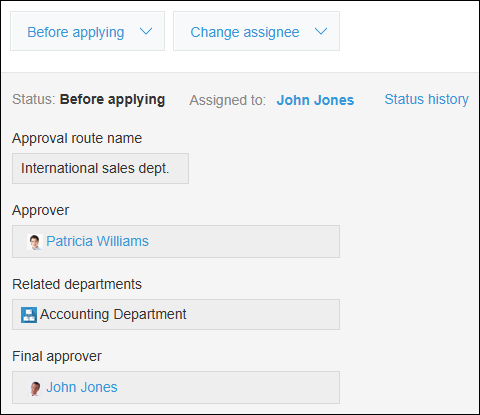Open final approver John Jones link

[82, 387]
